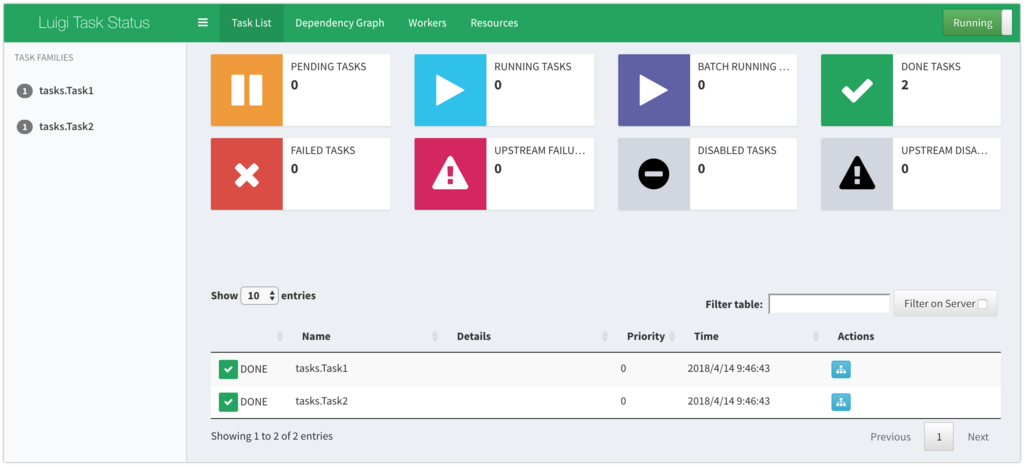Click the red Failed Tasks X icon
Screen dimensions: 1024x466
[x=247, y=174]
